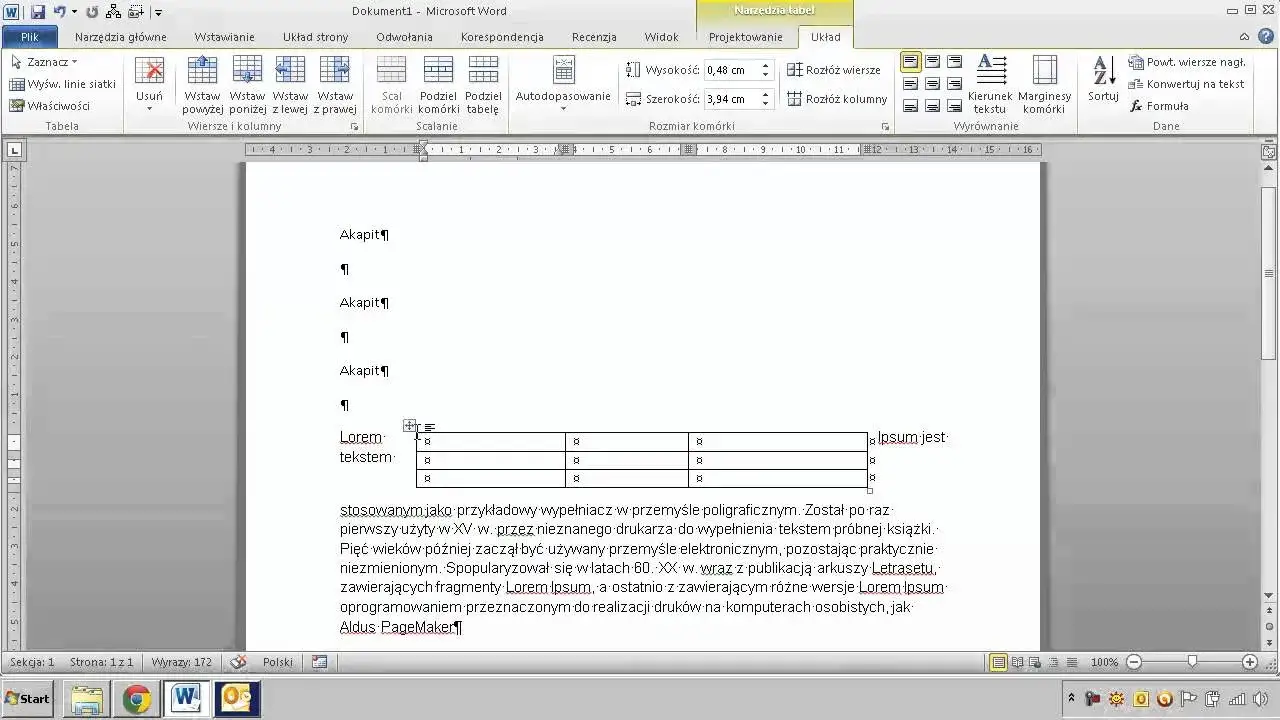1280x720 pixels.
Task: Toggle the top-left cell alignment option
Action: (x=910, y=61)
